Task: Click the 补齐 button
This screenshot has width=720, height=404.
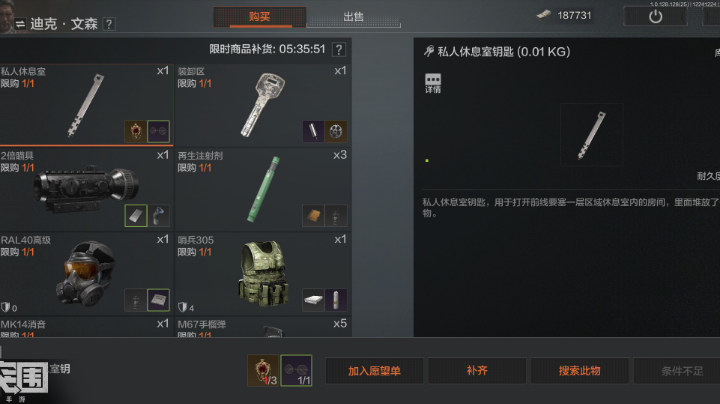Action: point(477,371)
